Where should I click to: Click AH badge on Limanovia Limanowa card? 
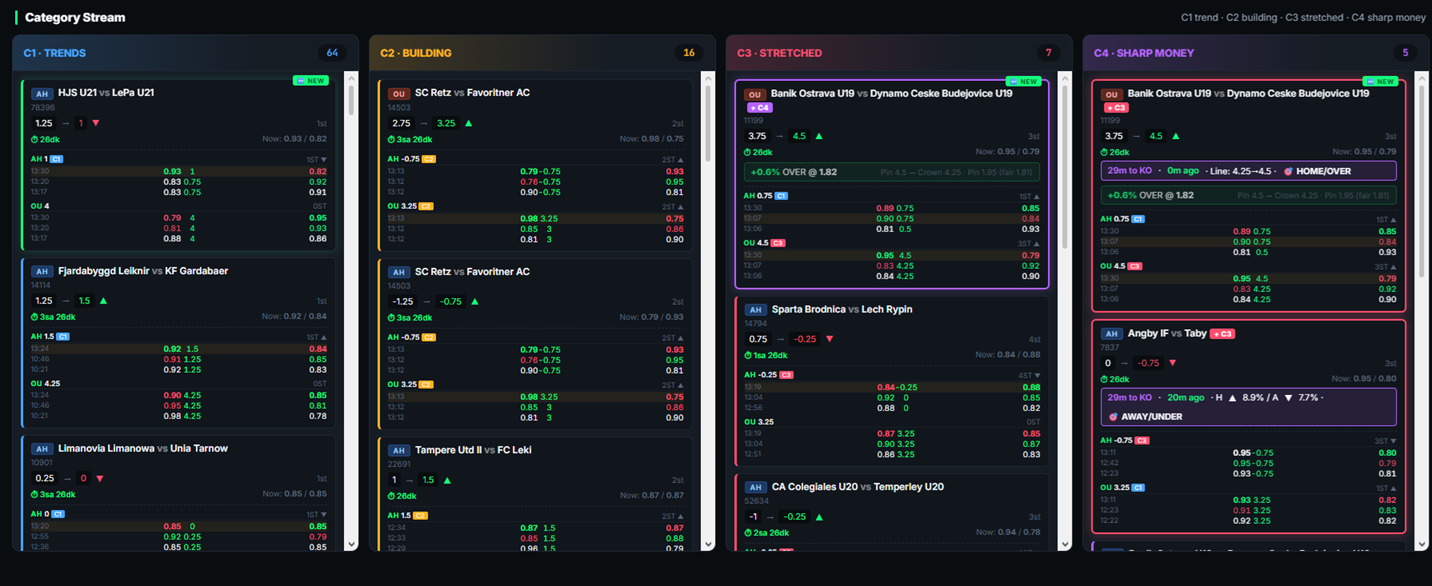pyautogui.click(x=42, y=449)
